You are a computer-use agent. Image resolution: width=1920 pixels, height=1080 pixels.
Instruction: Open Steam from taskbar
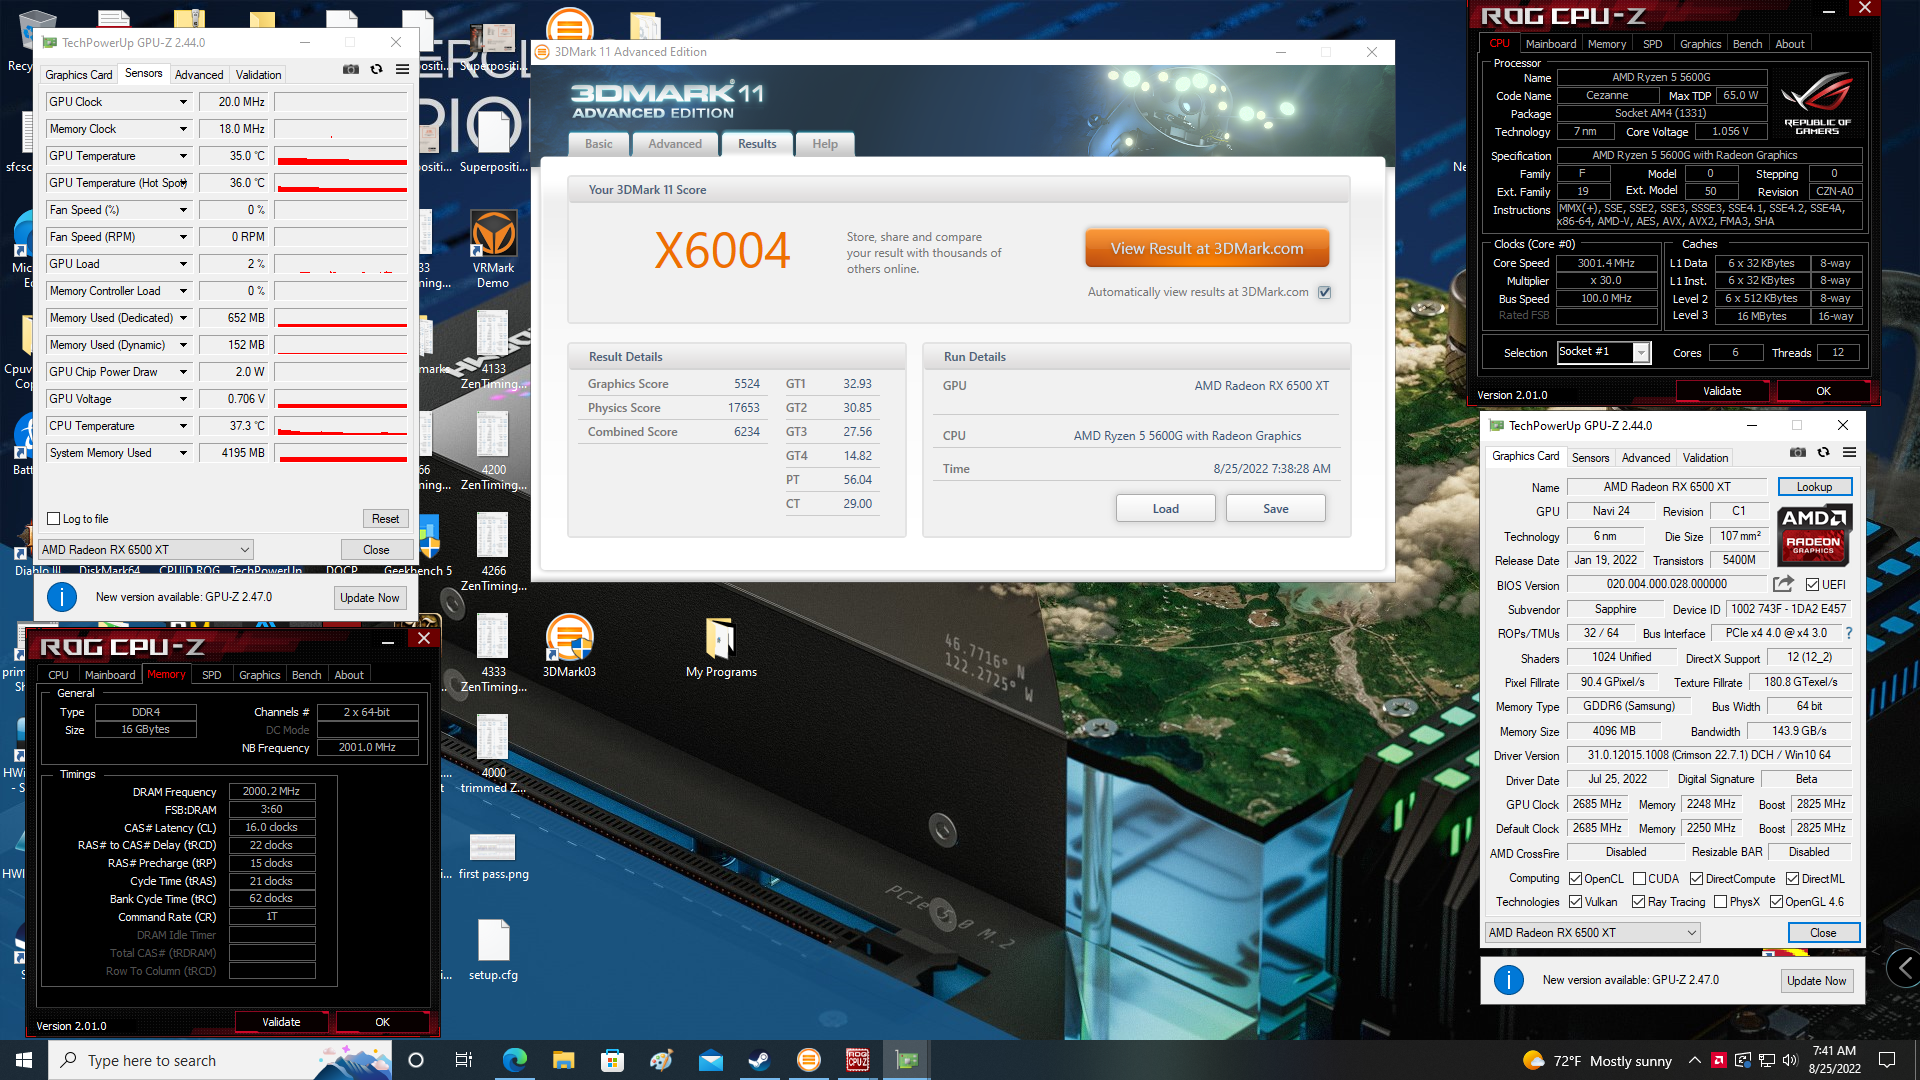pyautogui.click(x=759, y=1060)
